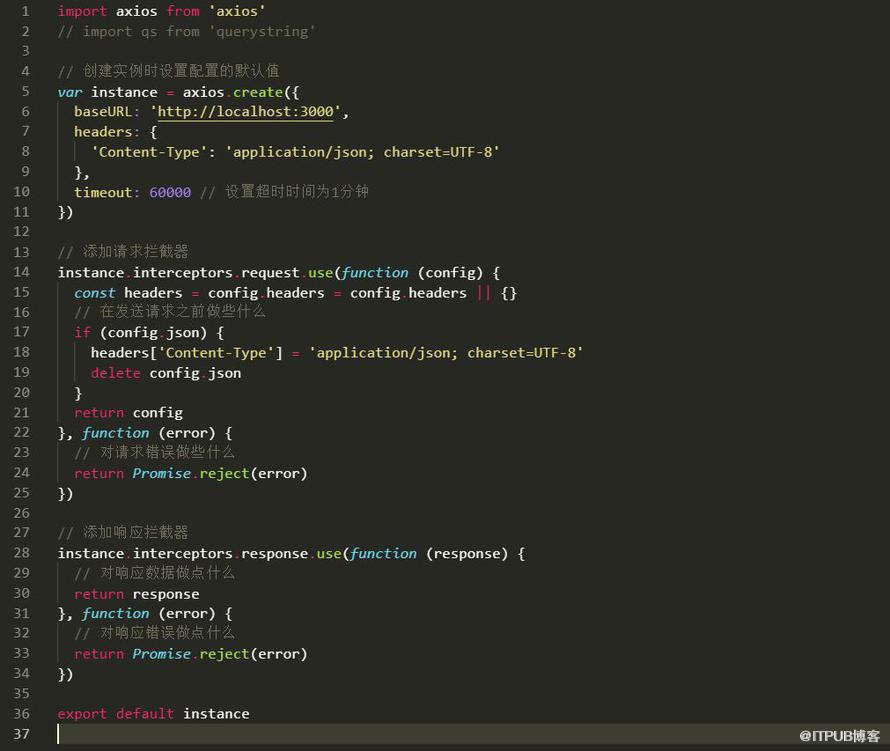This screenshot has height=751, width=890.
Task: Click the create method name after axios
Action: (258, 92)
